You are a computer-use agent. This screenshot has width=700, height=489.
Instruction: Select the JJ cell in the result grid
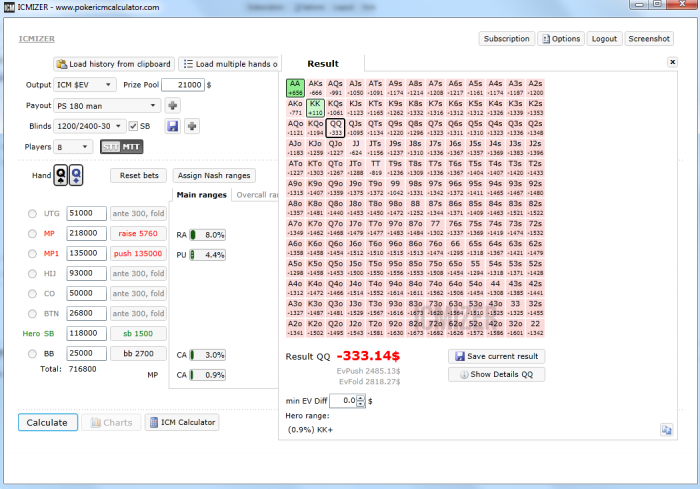355,148
